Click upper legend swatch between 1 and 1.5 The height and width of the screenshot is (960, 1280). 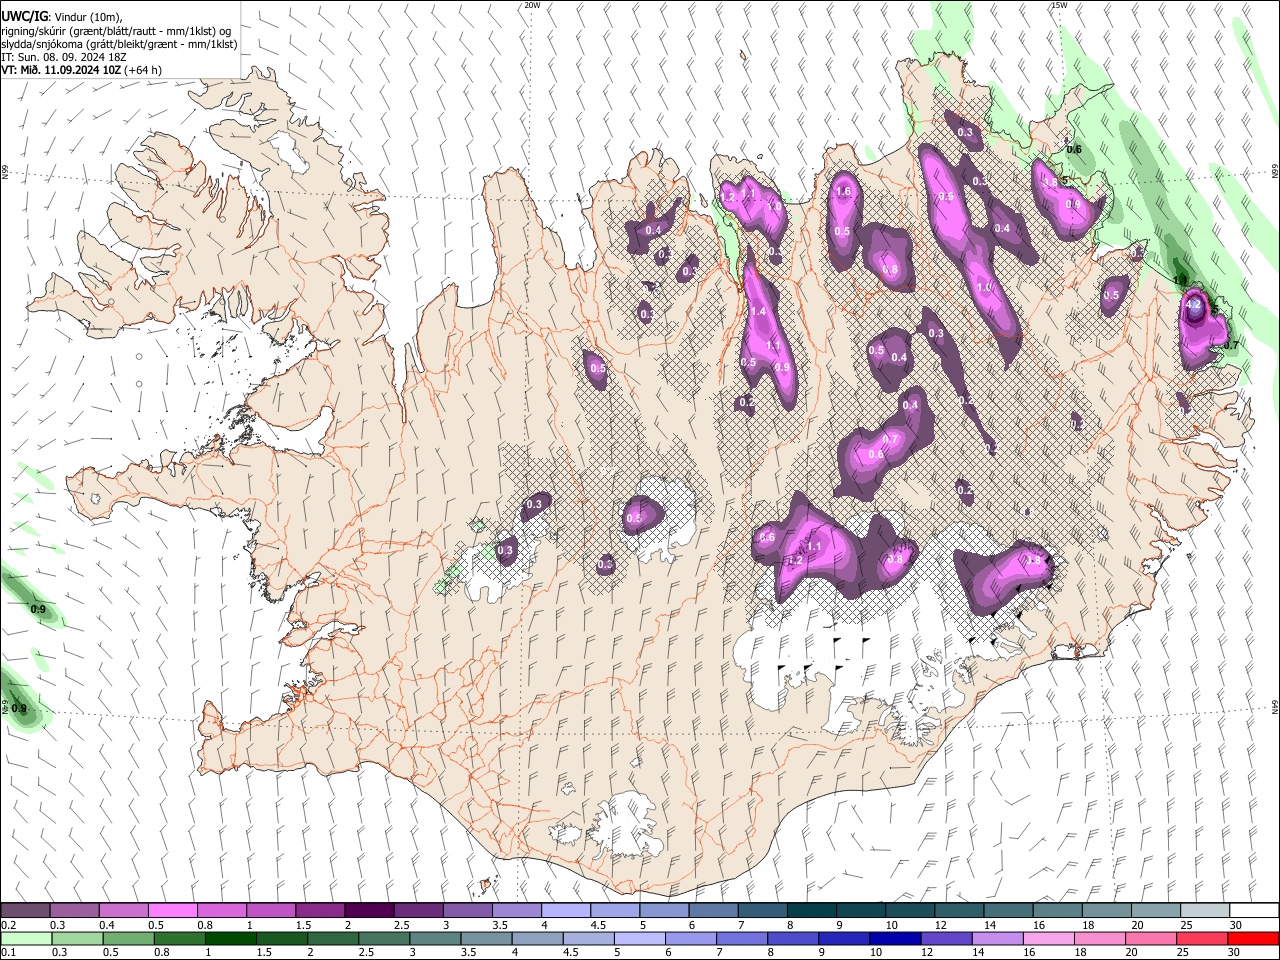click(x=270, y=911)
